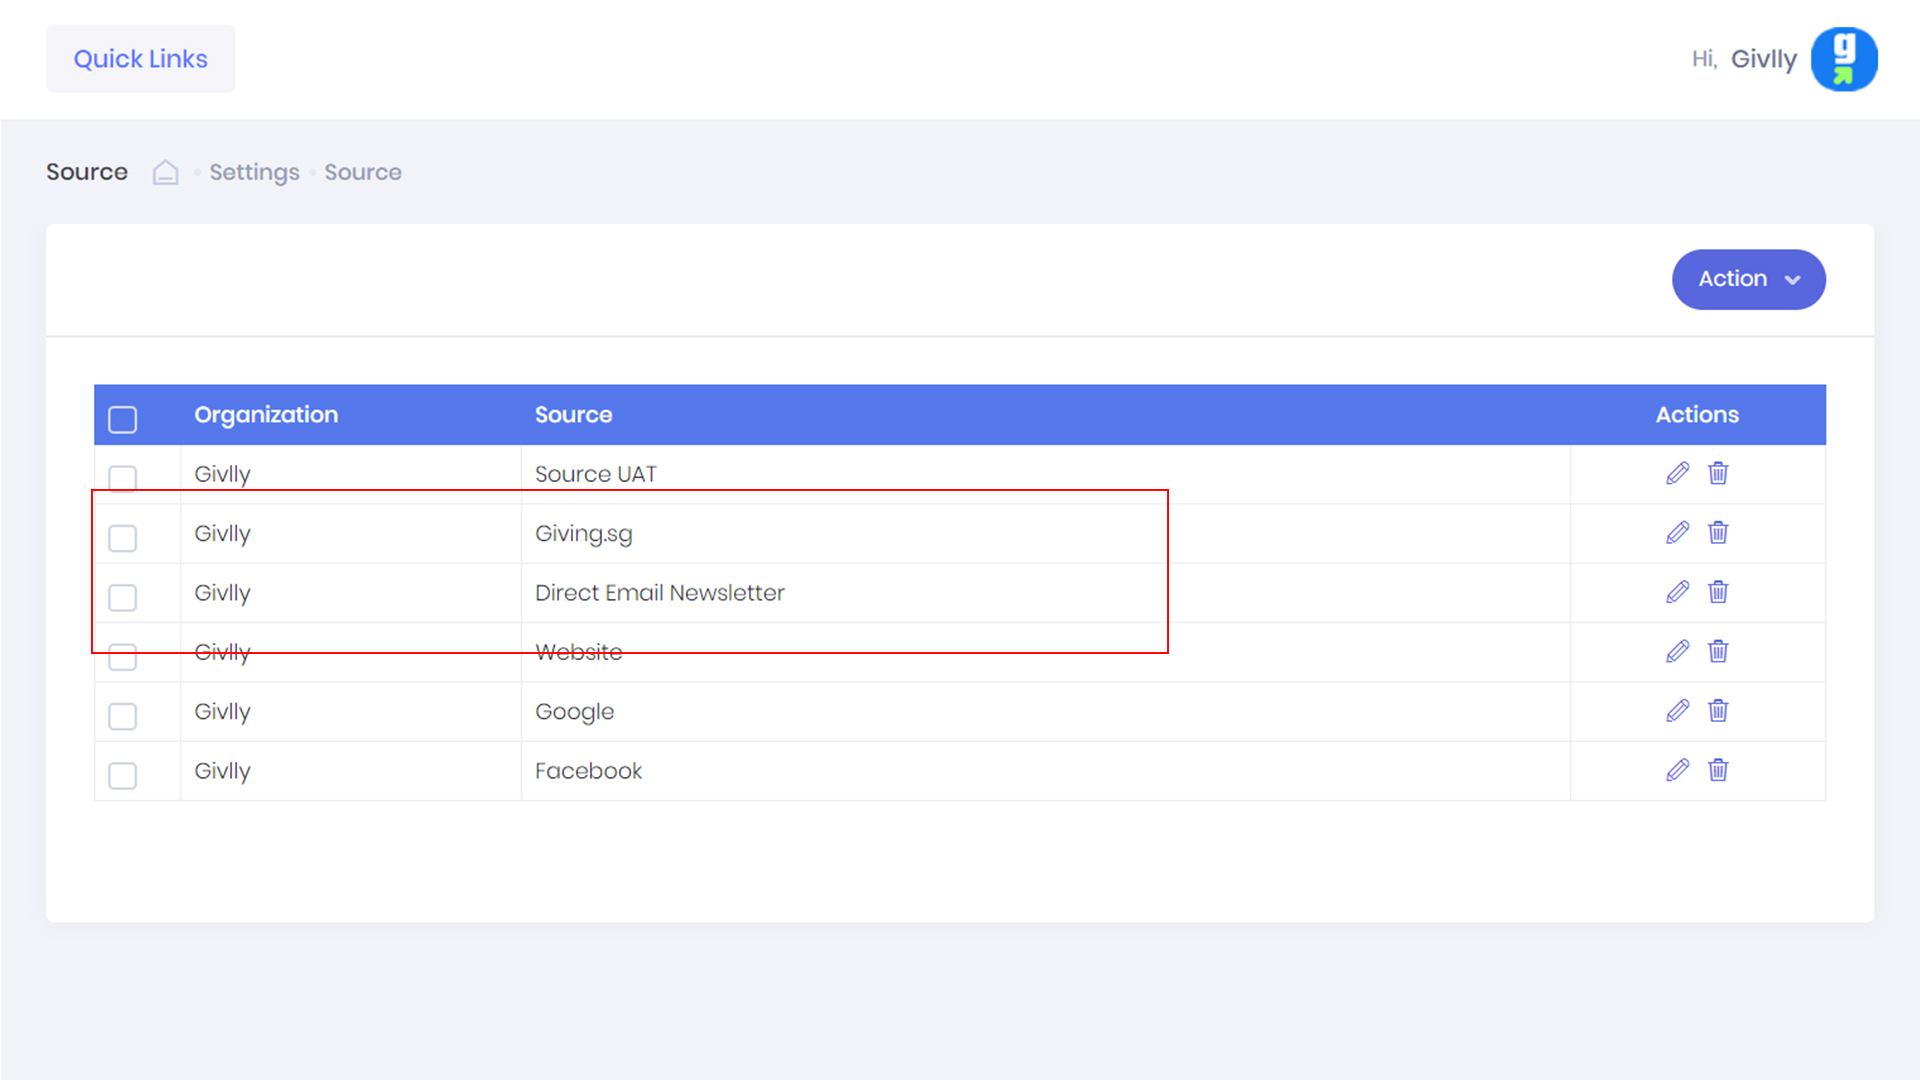Image resolution: width=1920 pixels, height=1080 pixels.
Task: Go to Settings breadcrumb link
Action: tap(254, 172)
